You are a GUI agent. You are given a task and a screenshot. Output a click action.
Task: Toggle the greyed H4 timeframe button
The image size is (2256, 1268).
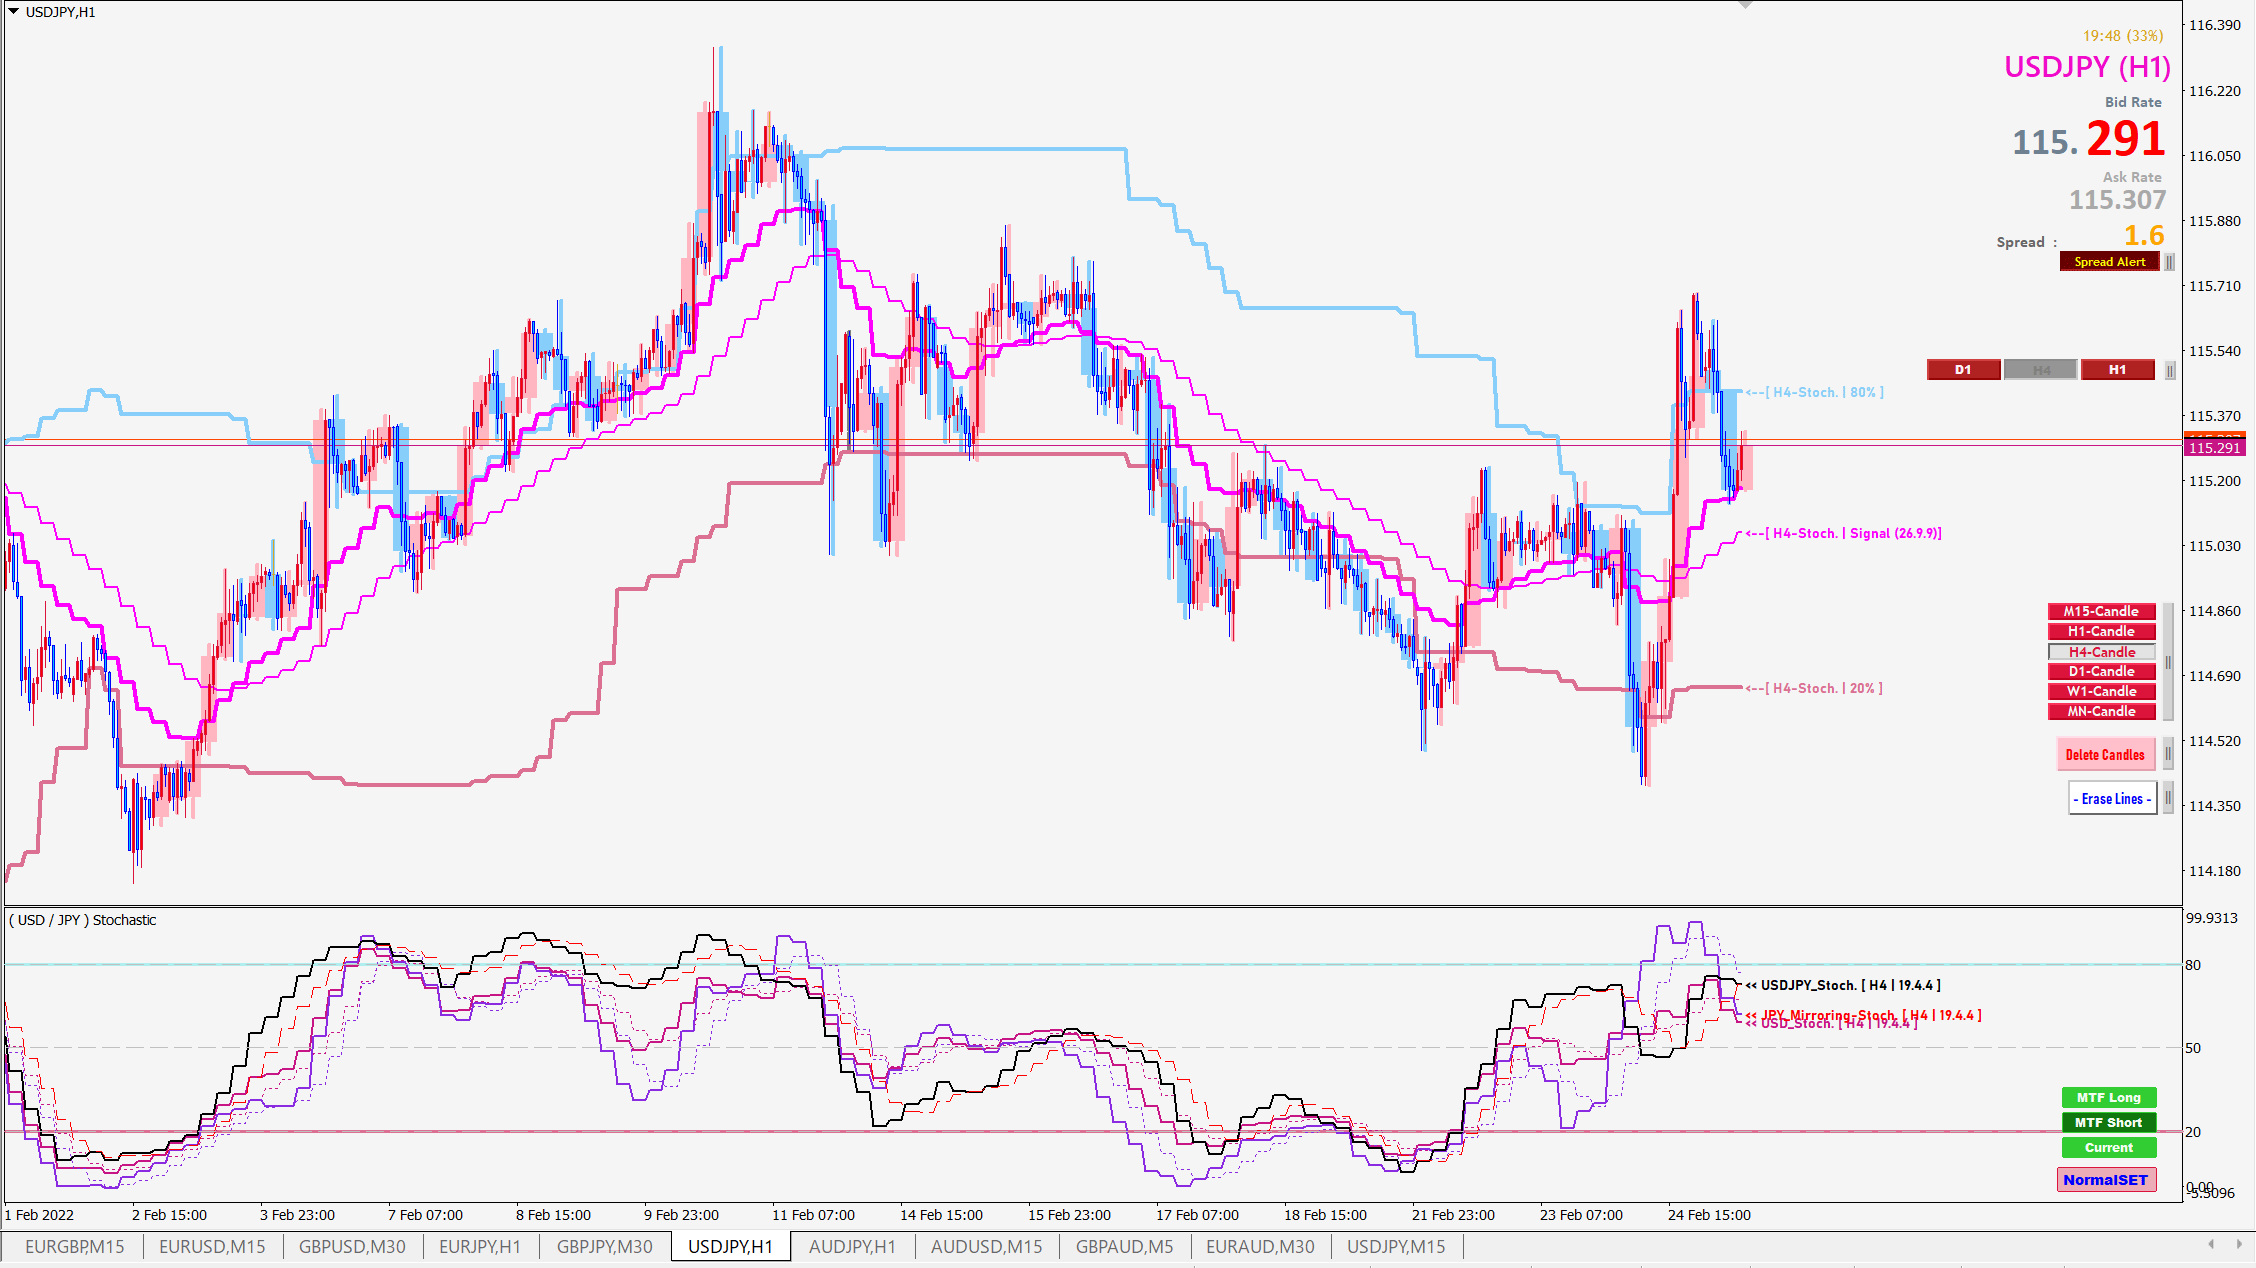point(2041,370)
